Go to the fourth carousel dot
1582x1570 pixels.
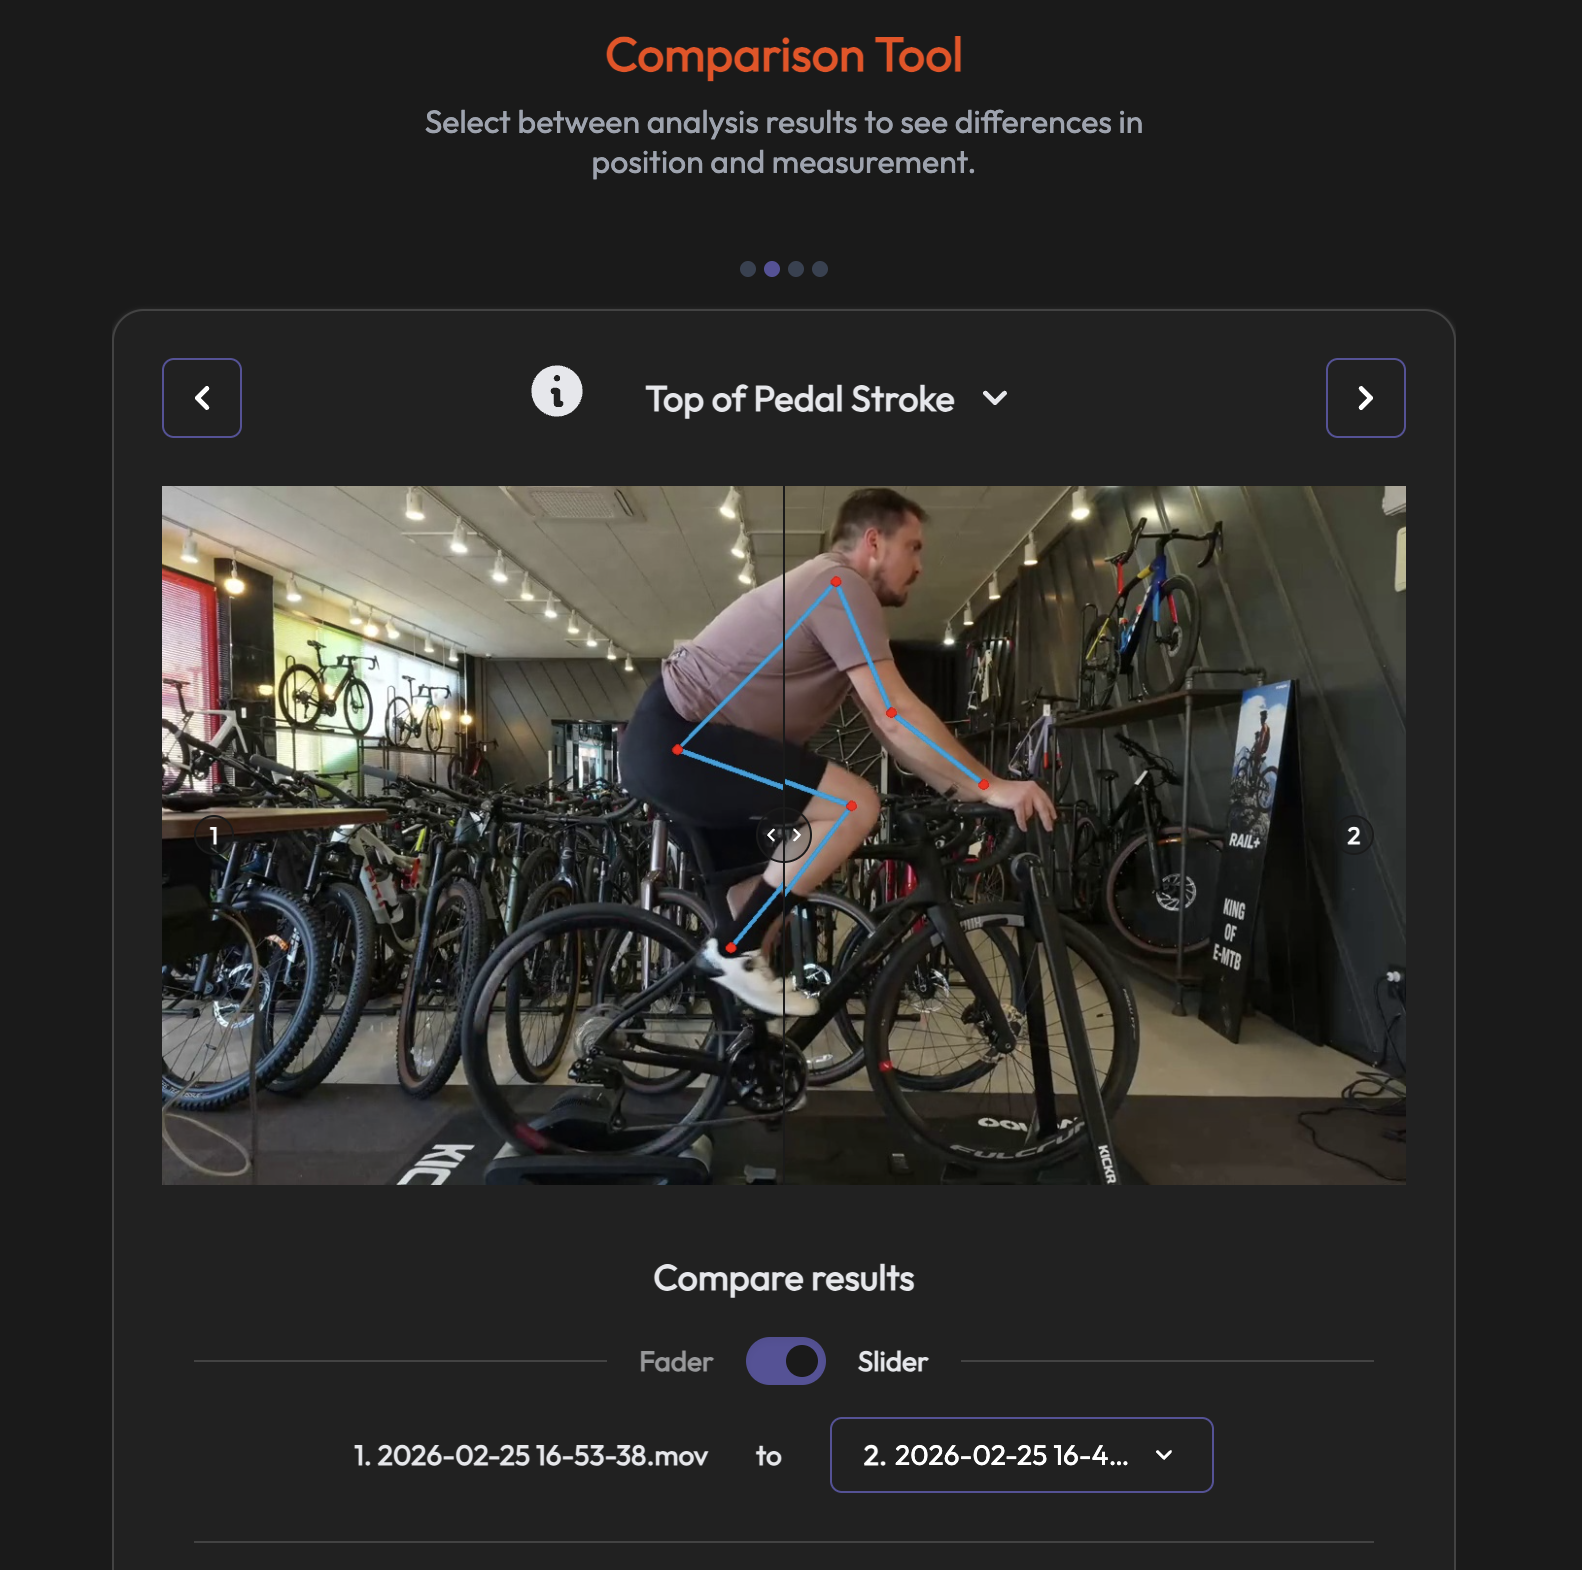click(820, 269)
